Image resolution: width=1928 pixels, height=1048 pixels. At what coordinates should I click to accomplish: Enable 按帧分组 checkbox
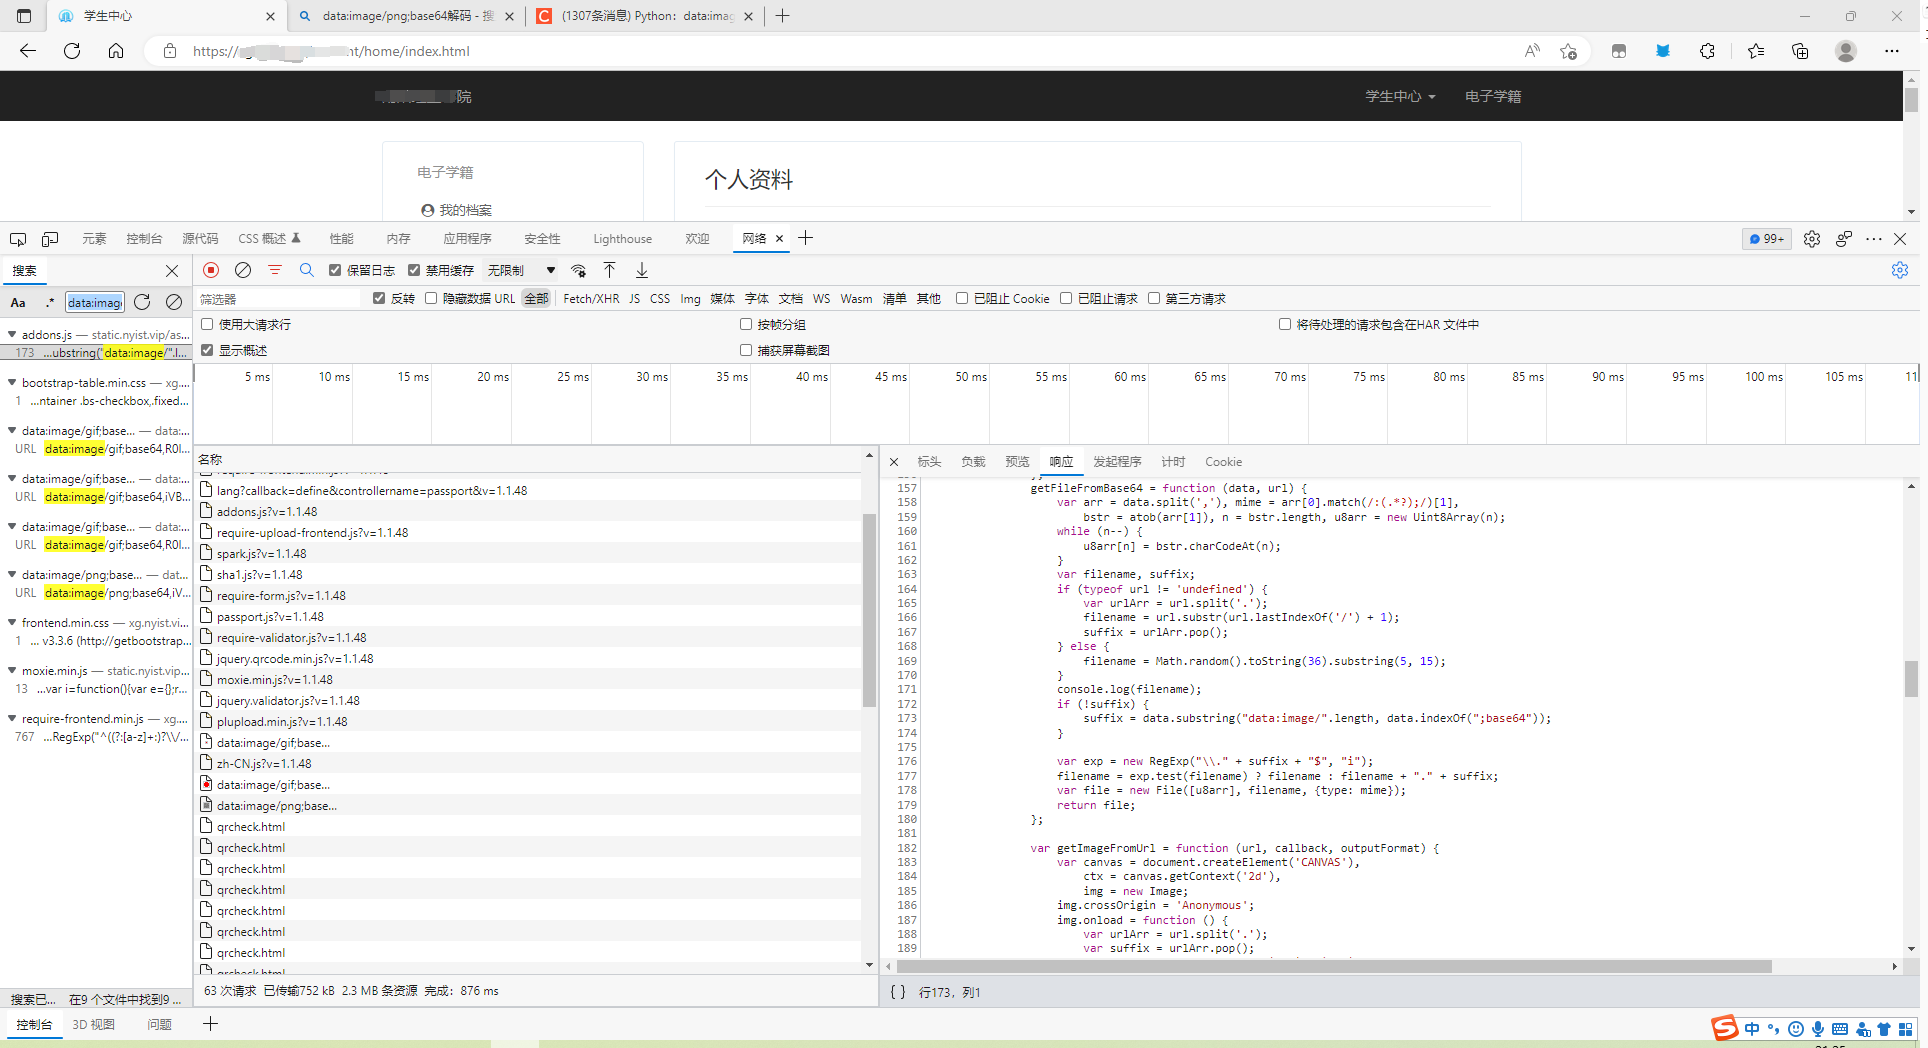(x=746, y=324)
